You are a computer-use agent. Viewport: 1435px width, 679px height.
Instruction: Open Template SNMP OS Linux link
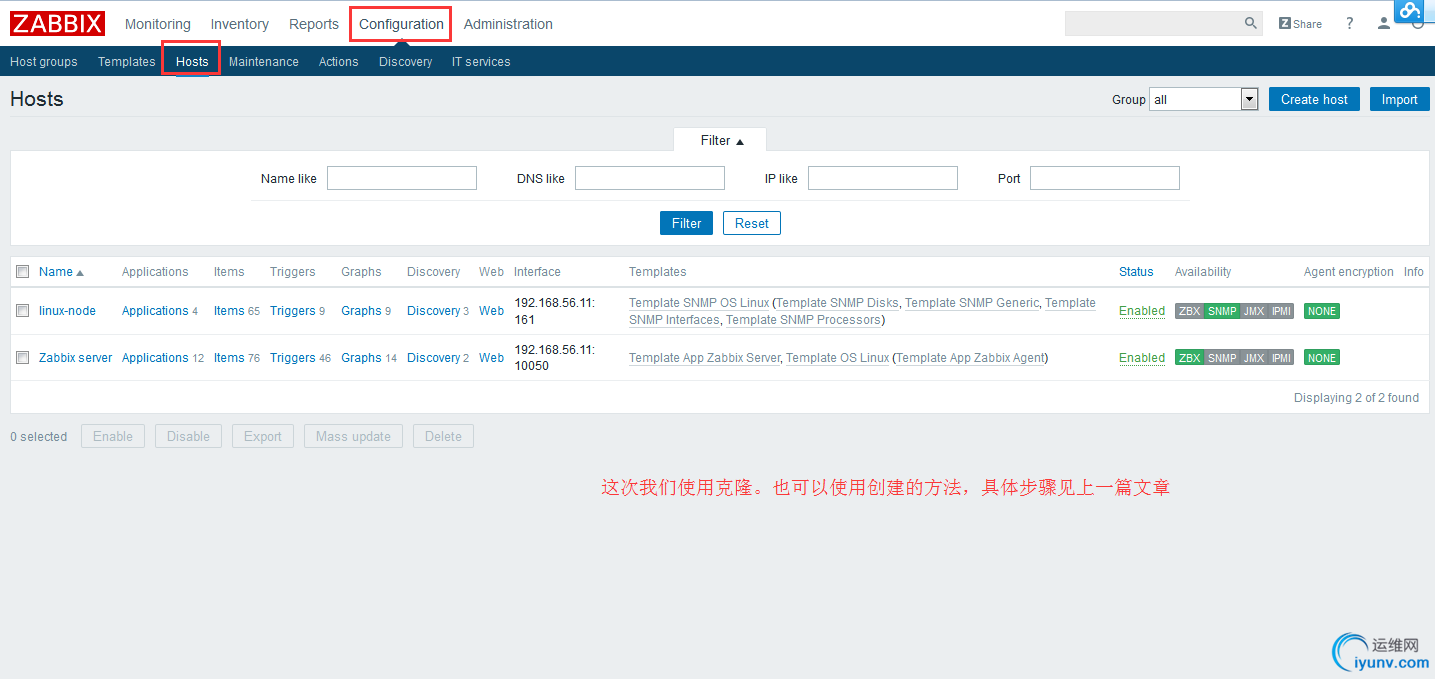tap(699, 303)
